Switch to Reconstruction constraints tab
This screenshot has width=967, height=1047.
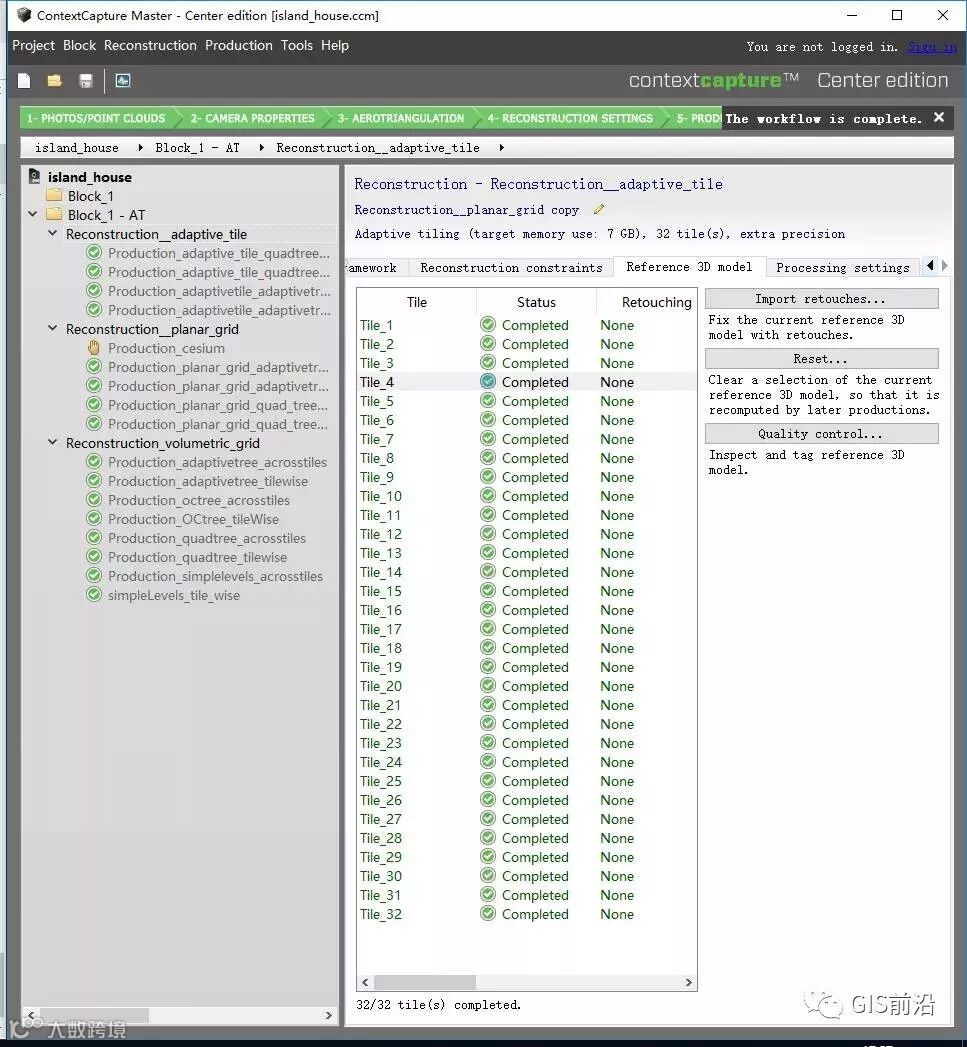click(x=511, y=267)
